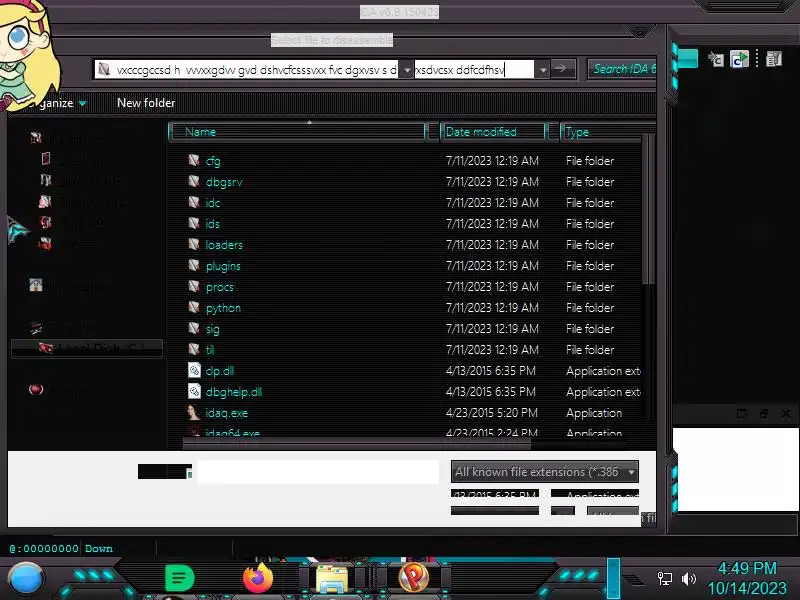Screen dimensions: 800x600
Task: Click the red round icon at bottom of navigation pane
Action: click(36, 390)
